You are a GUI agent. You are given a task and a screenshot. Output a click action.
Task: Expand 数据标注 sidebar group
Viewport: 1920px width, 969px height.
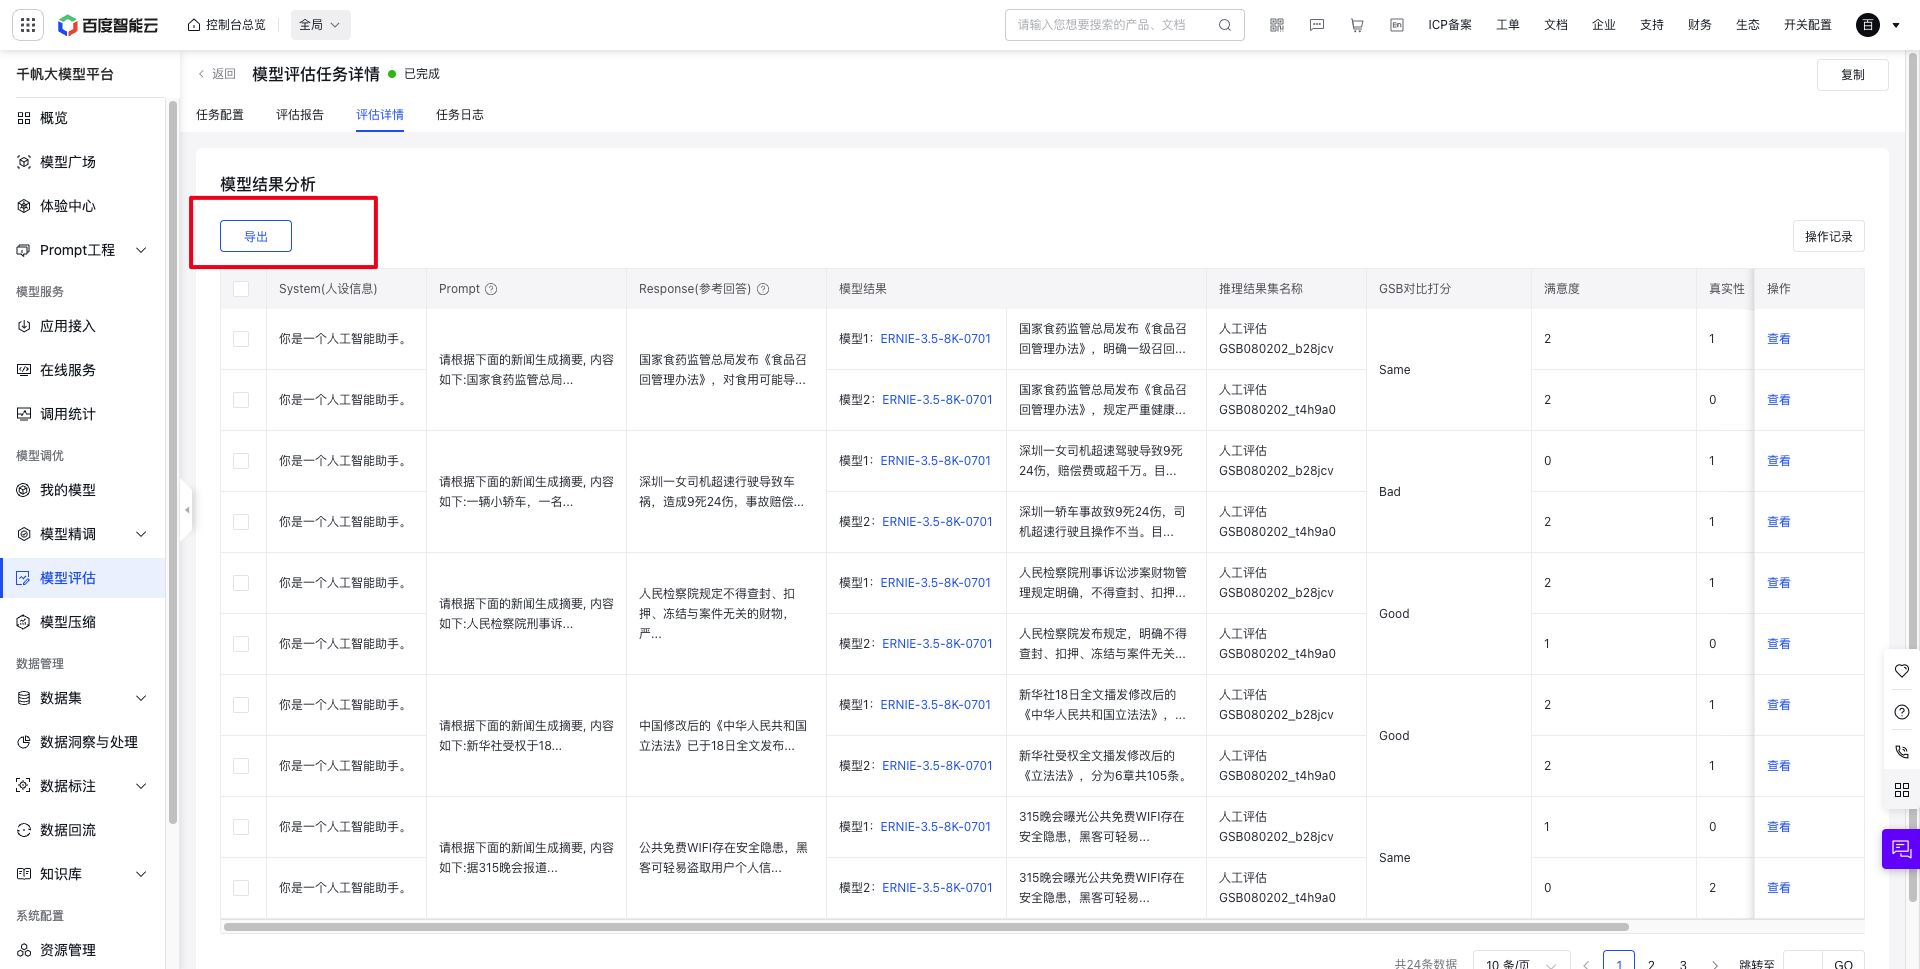[141, 786]
